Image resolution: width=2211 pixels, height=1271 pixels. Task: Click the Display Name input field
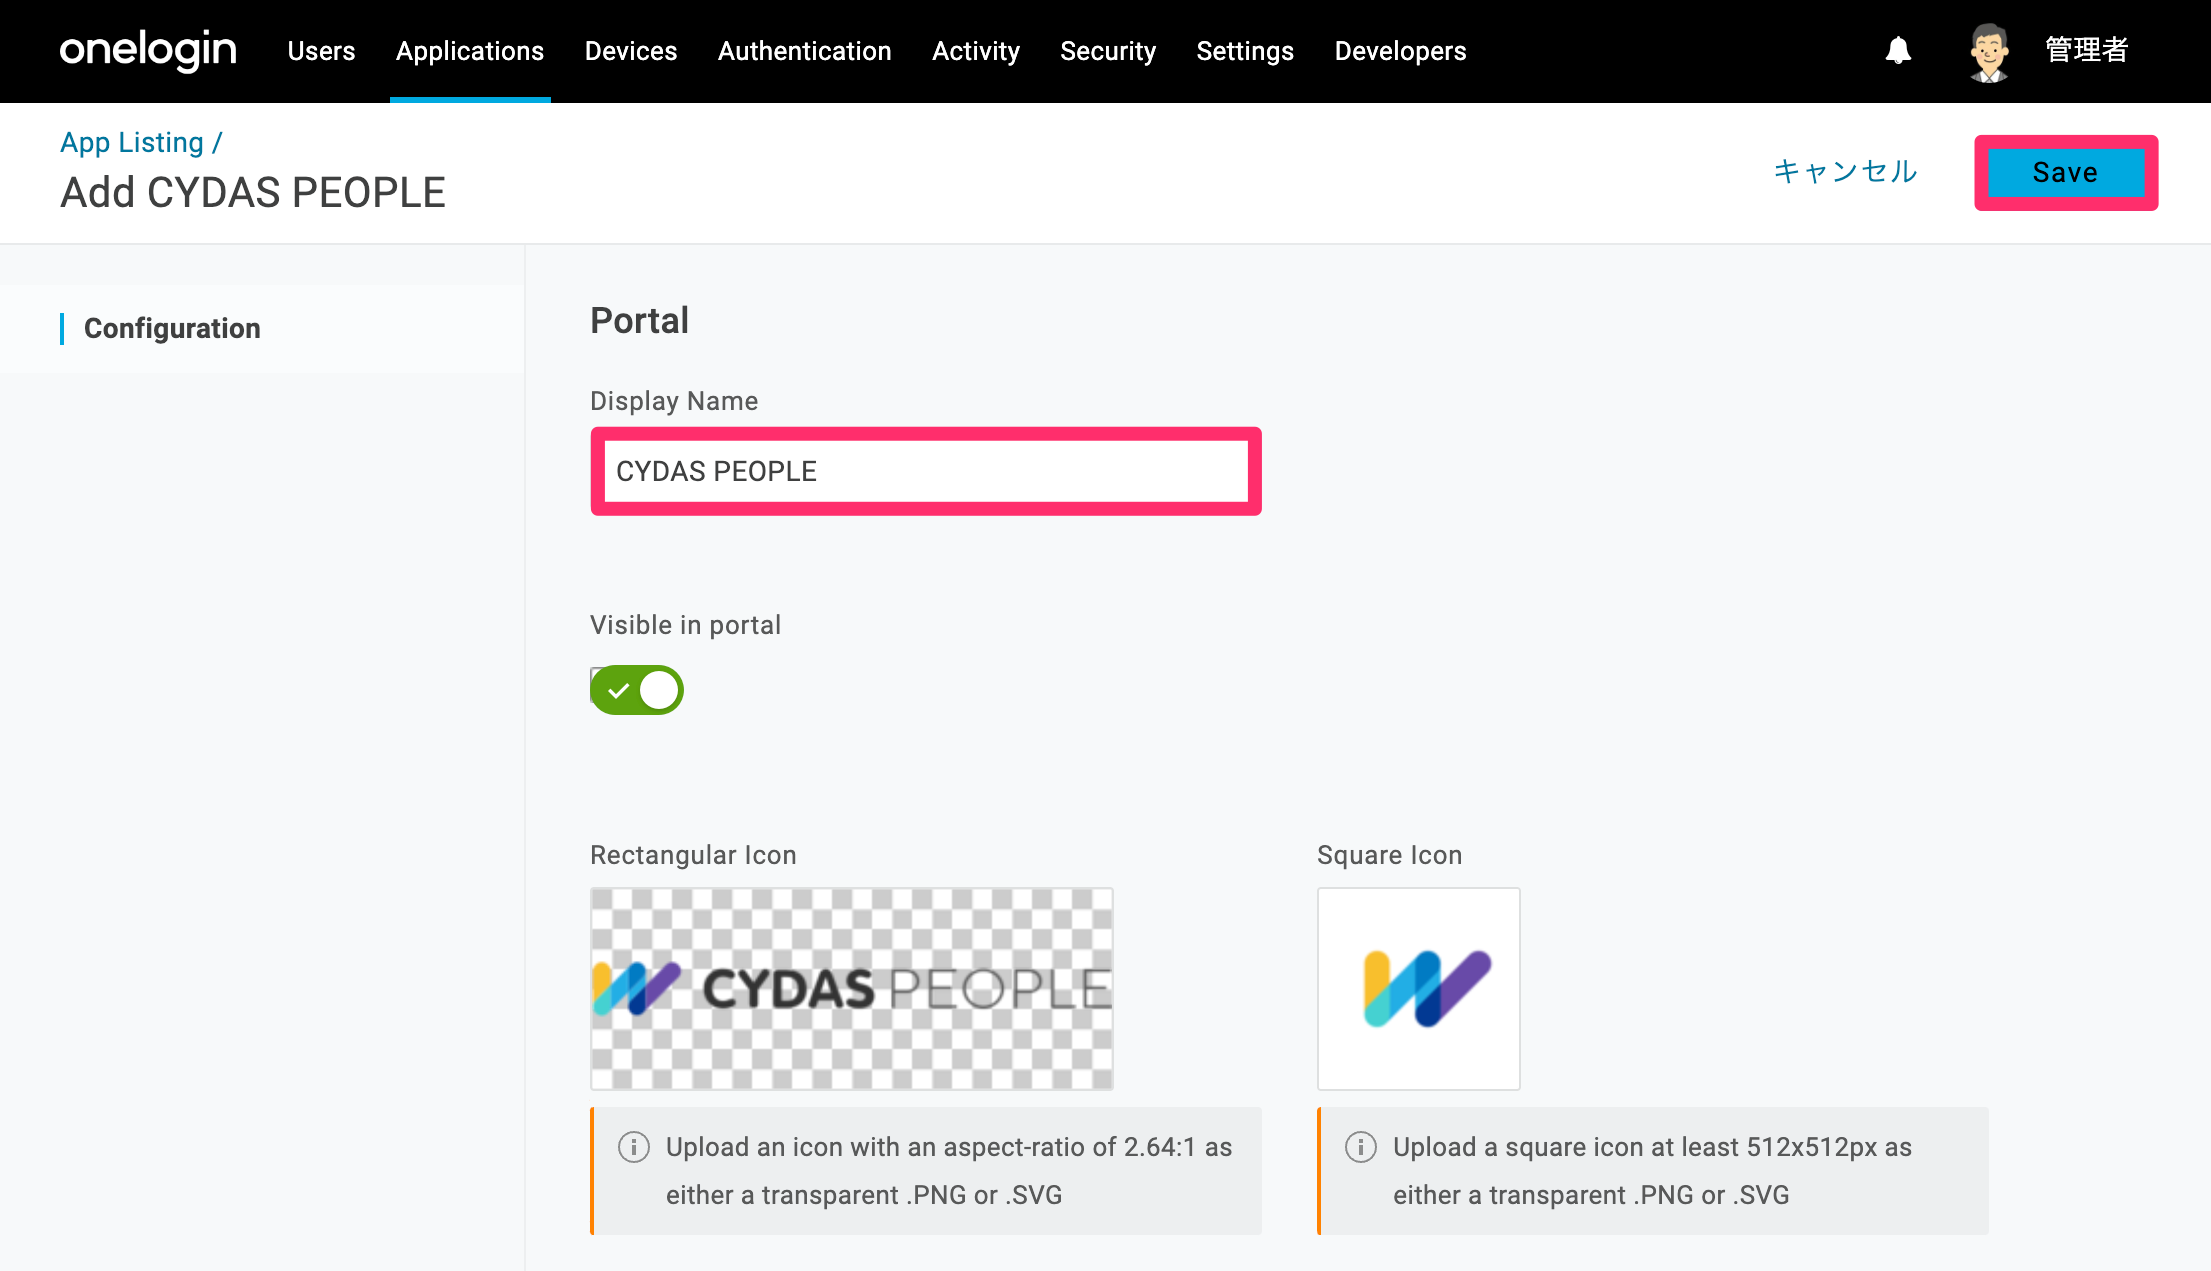click(x=926, y=471)
